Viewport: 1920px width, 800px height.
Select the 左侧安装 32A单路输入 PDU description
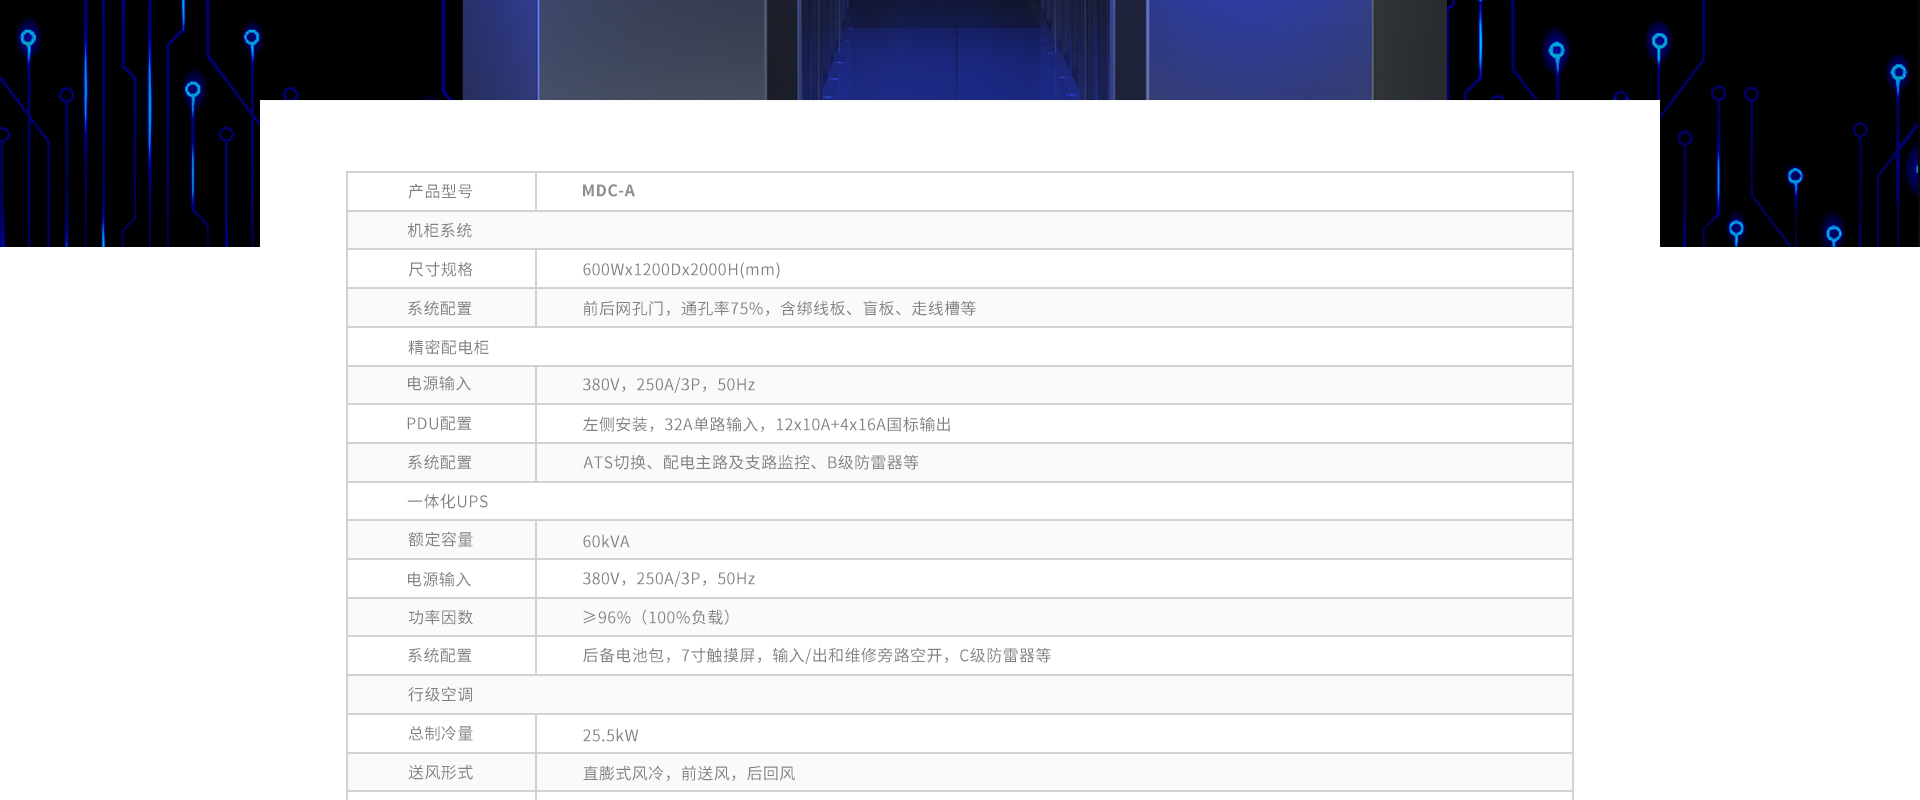(x=766, y=424)
